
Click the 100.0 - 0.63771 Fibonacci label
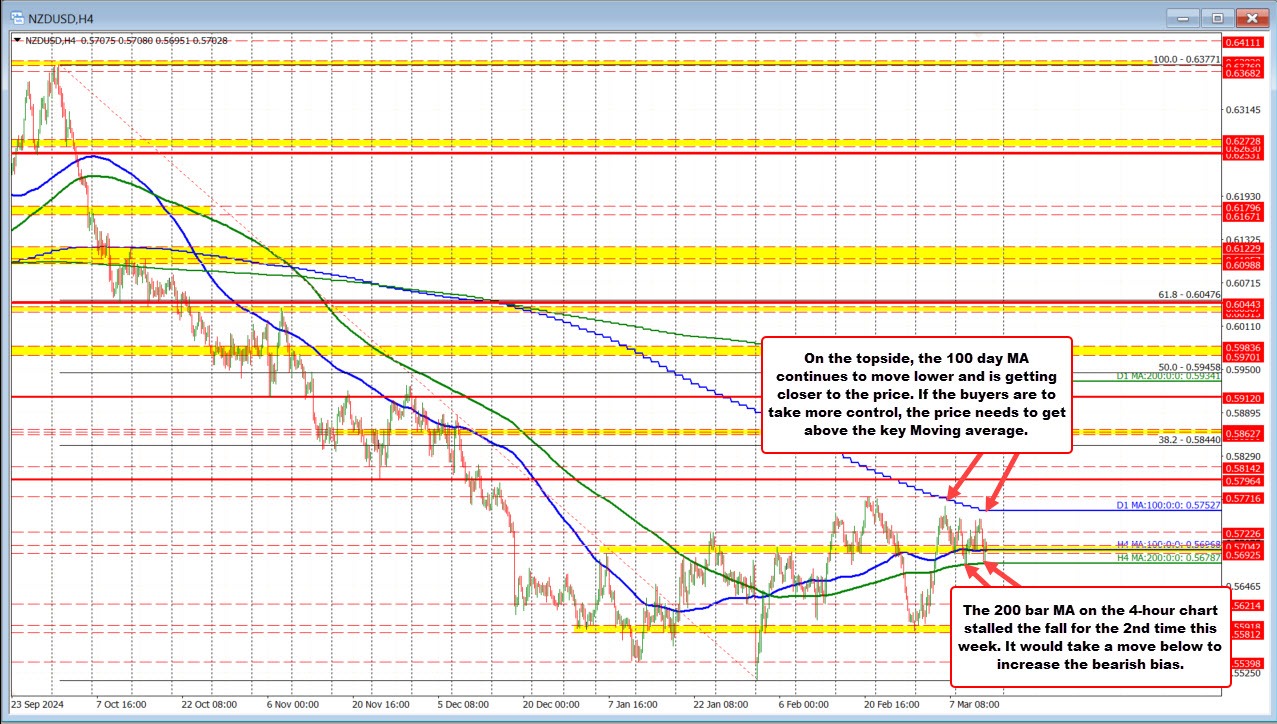point(1187,60)
